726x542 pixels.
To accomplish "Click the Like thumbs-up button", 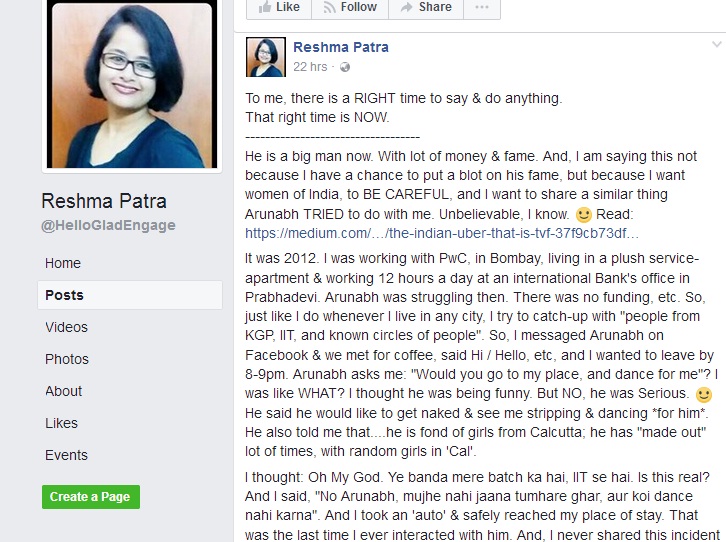I will (279, 7).
